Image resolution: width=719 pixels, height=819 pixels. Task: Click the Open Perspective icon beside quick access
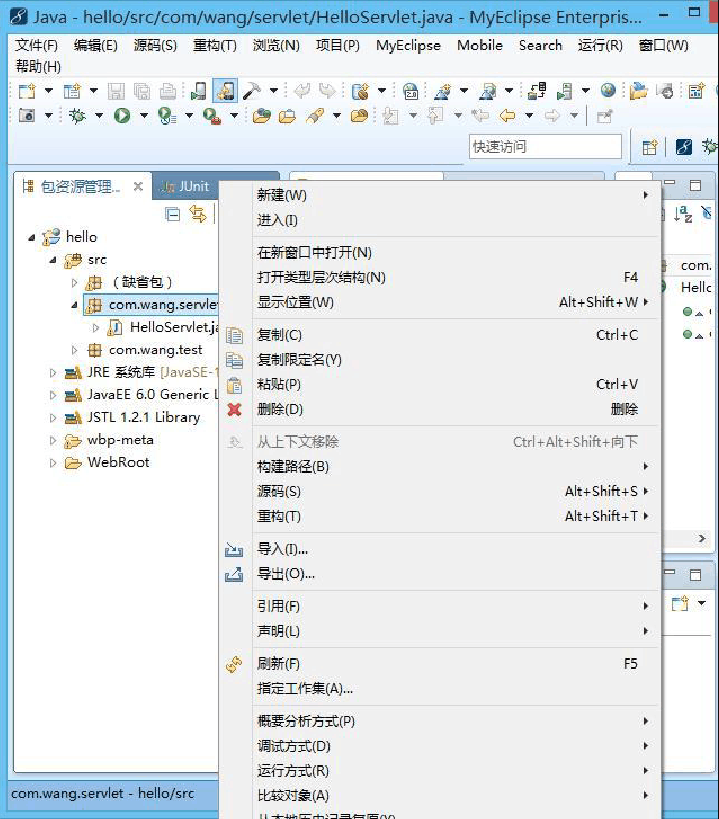[650, 147]
